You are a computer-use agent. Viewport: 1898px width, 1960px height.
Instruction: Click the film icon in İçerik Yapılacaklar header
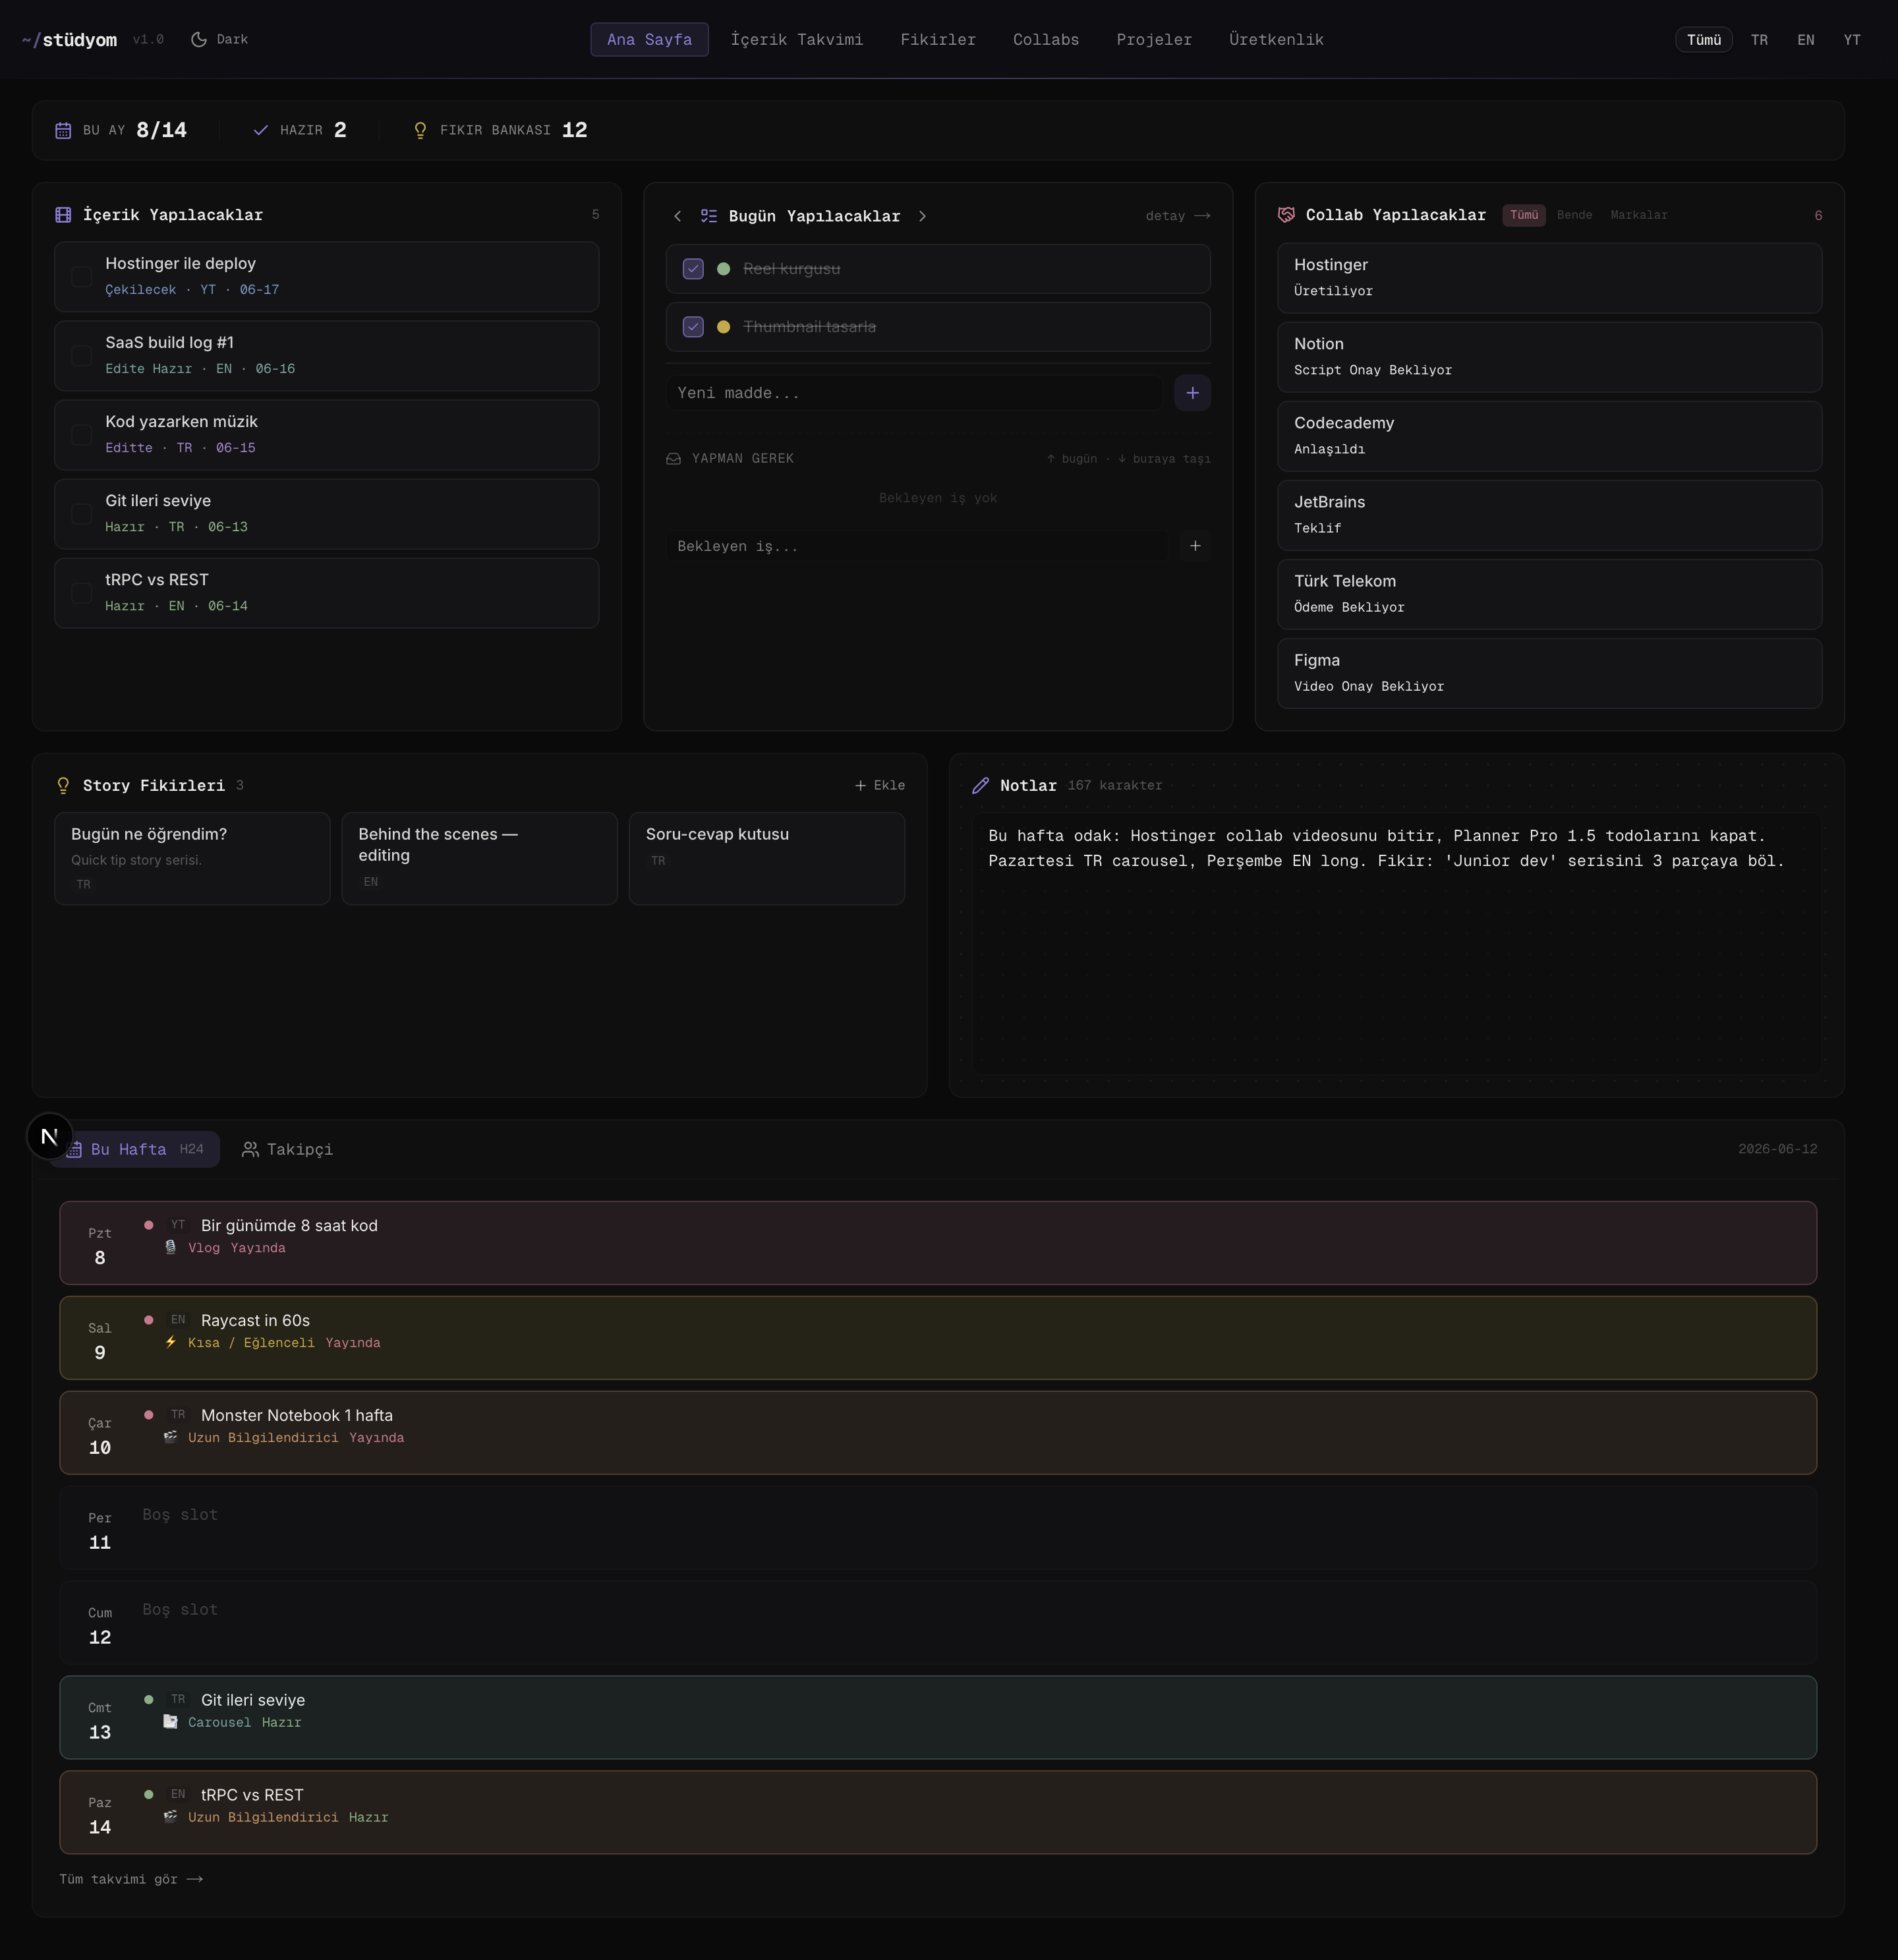63,215
